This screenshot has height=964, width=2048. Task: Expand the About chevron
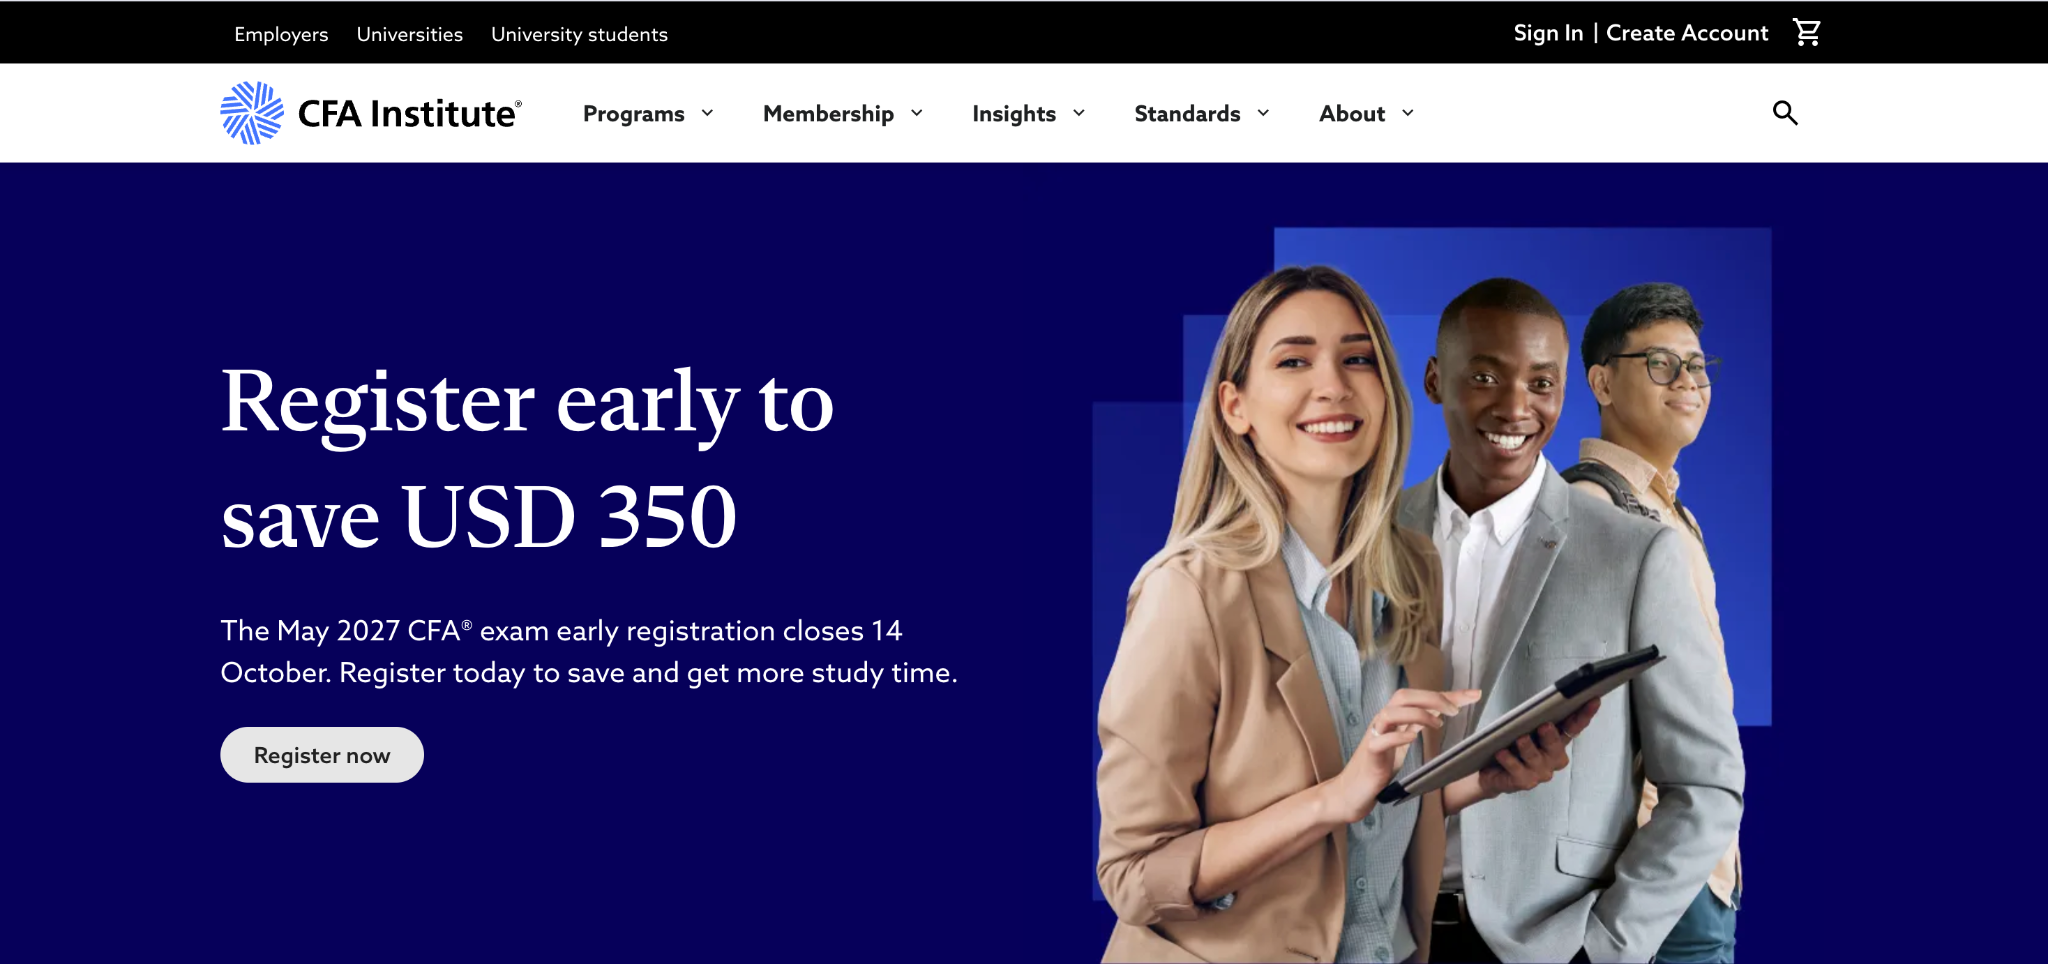click(x=1408, y=113)
